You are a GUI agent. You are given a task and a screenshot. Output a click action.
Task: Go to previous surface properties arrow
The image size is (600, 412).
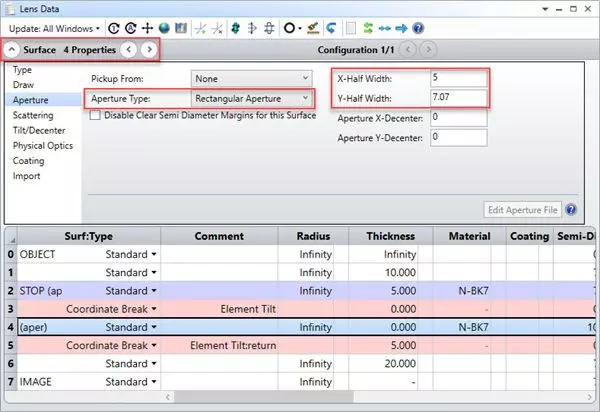(128, 49)
